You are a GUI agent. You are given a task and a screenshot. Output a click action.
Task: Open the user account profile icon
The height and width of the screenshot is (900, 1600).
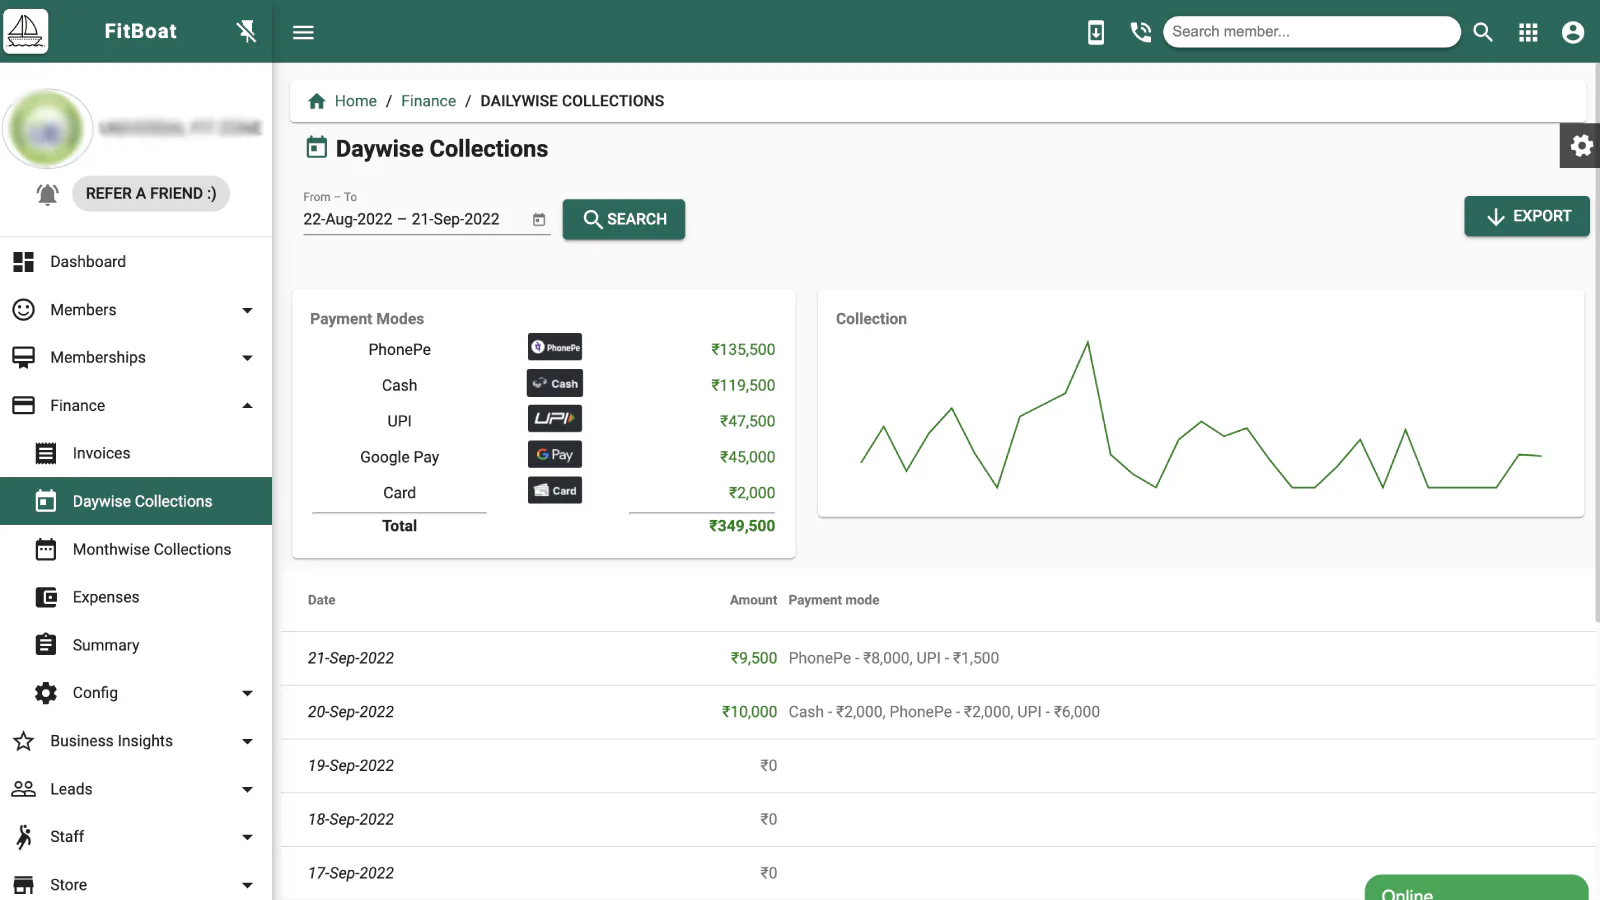(1572, 32)
